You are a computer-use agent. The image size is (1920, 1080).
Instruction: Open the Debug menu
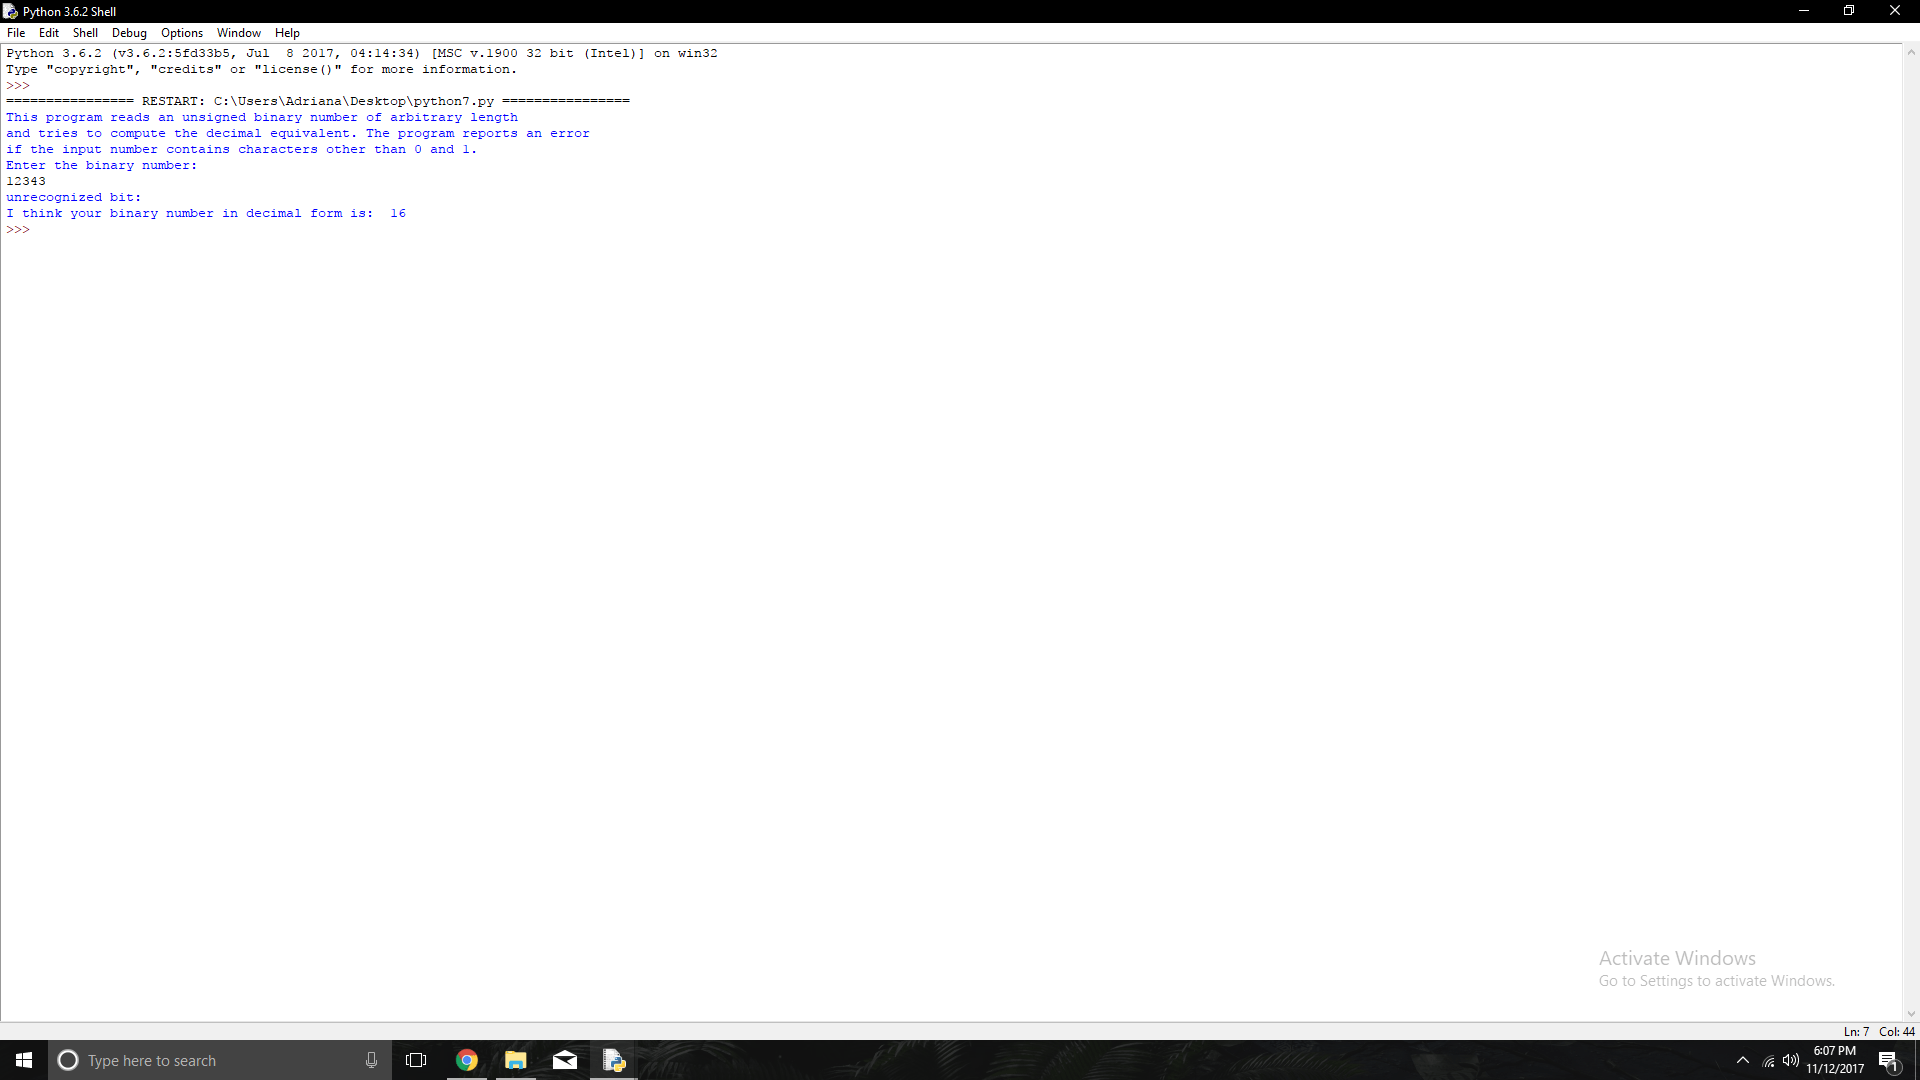coord(129,33)
